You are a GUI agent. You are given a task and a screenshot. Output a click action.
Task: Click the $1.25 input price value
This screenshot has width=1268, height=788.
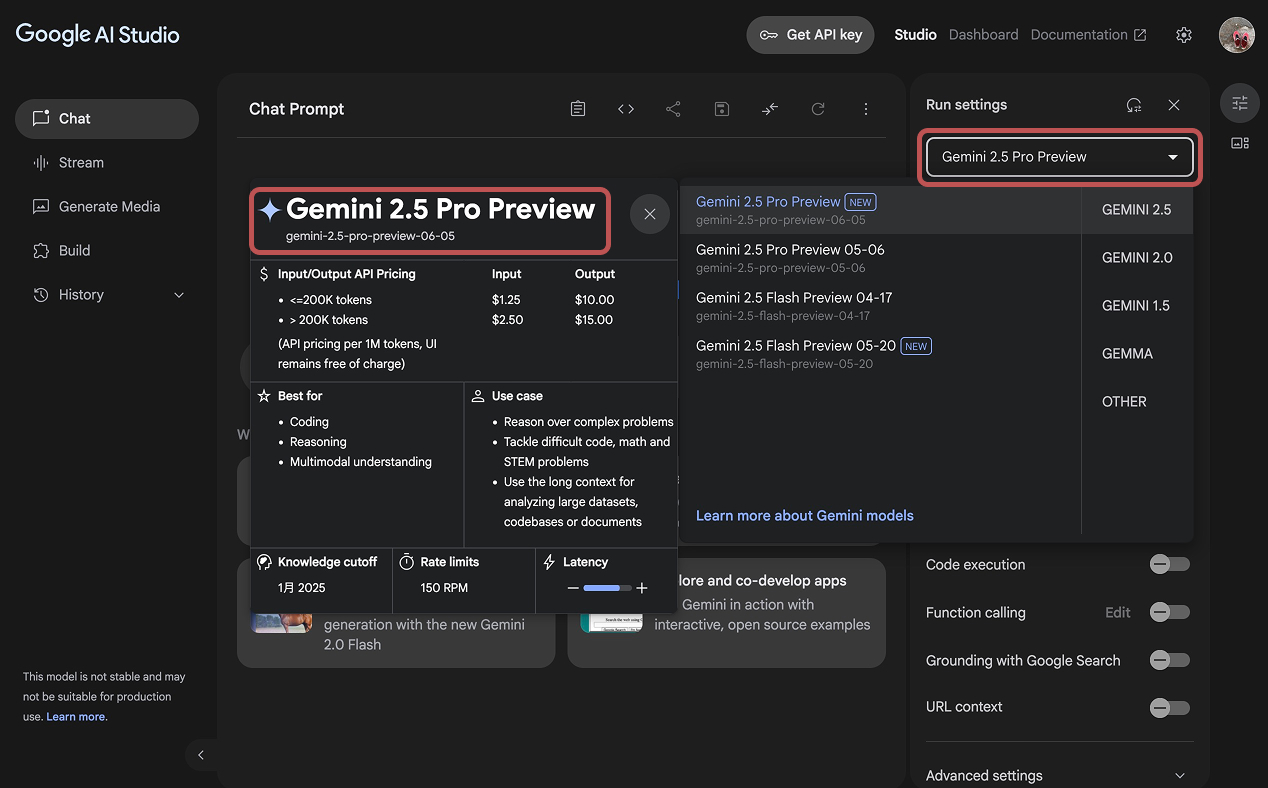506,300
